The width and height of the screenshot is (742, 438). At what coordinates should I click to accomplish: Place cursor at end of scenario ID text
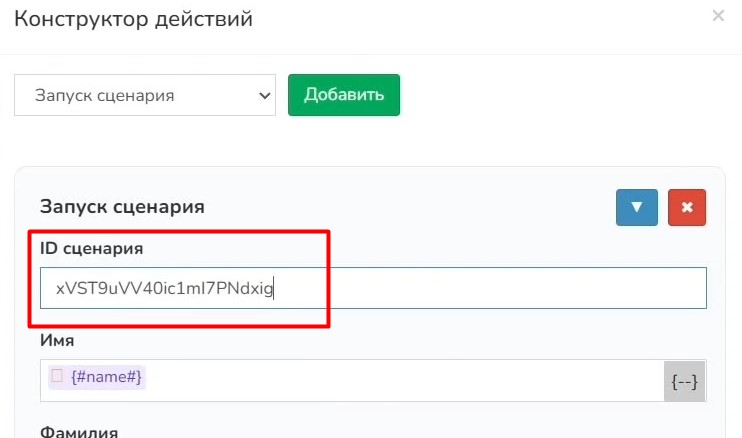tap(276, 289)
